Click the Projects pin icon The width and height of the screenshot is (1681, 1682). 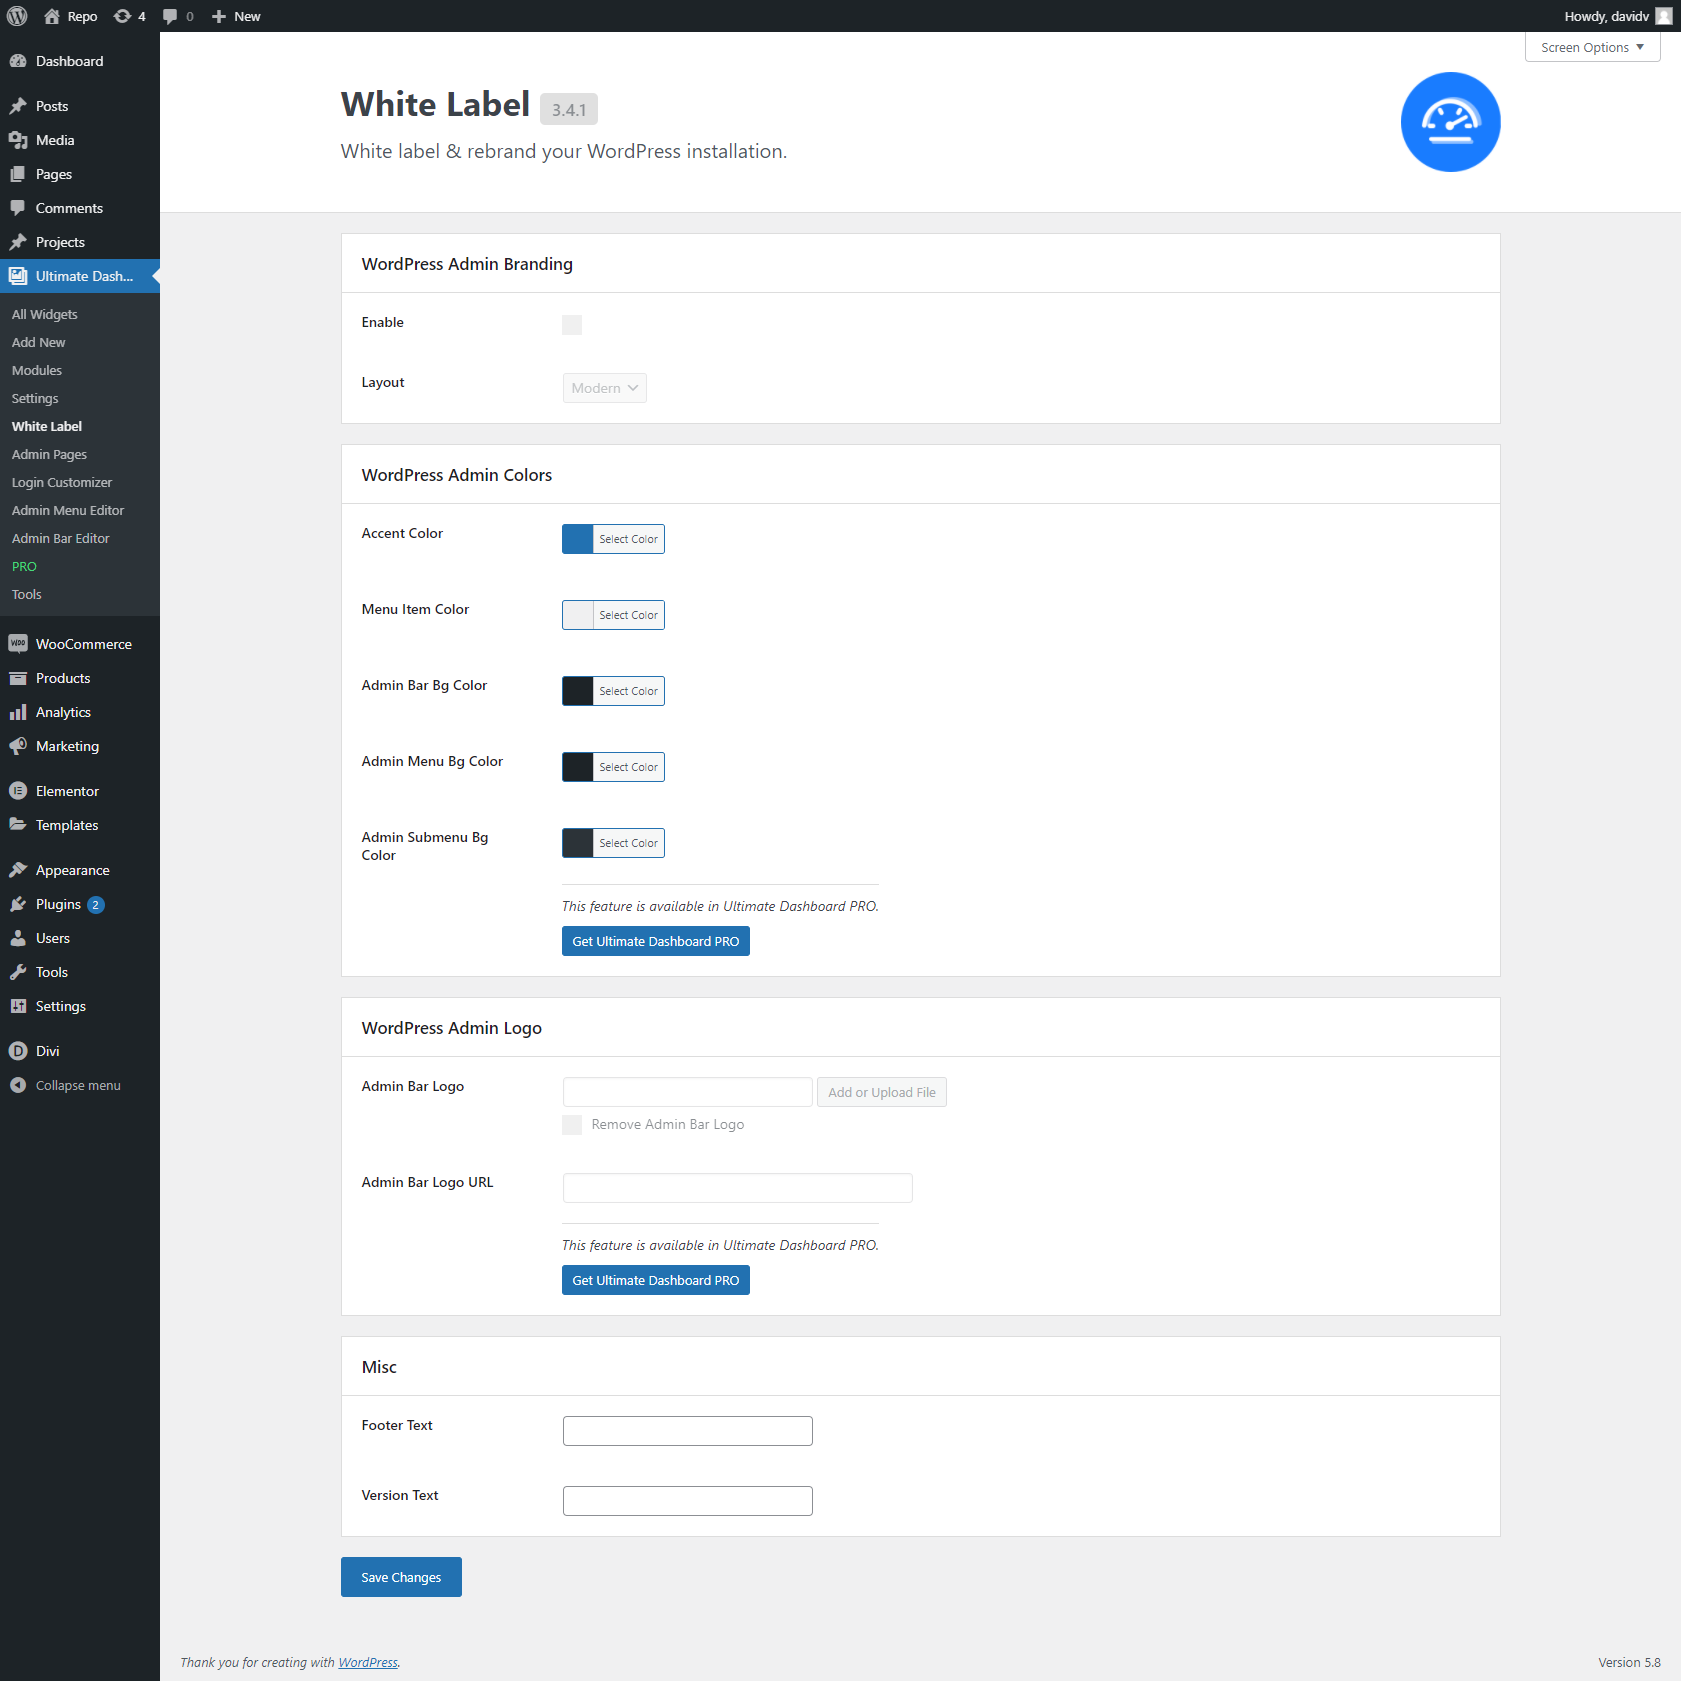pyautogui.click(x=18, y=242)
